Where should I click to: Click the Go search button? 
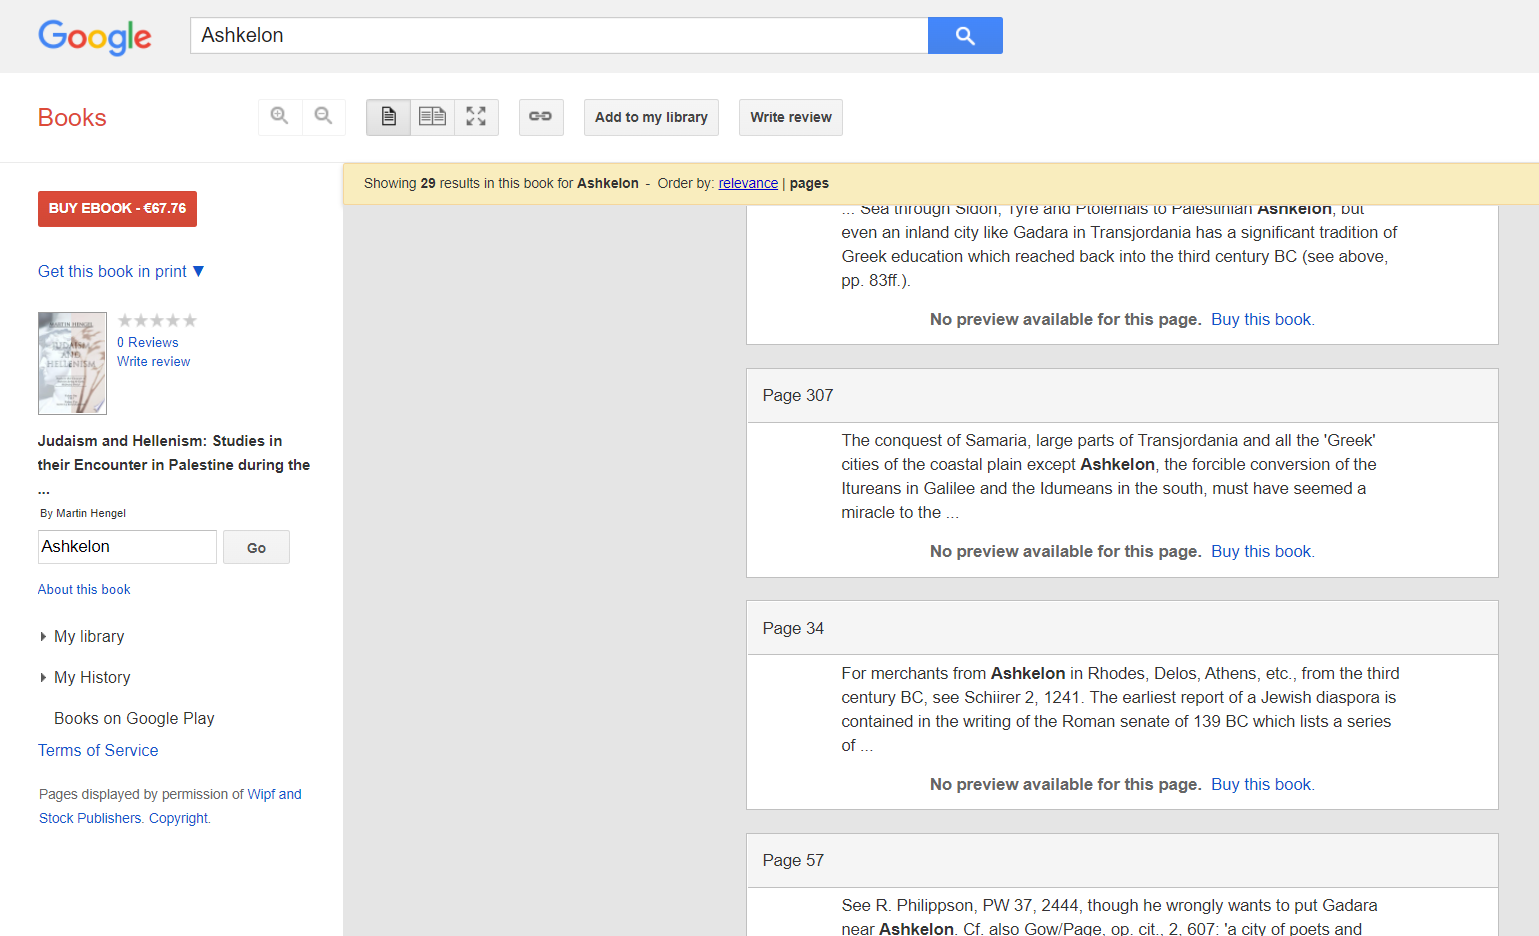(256, 547)
